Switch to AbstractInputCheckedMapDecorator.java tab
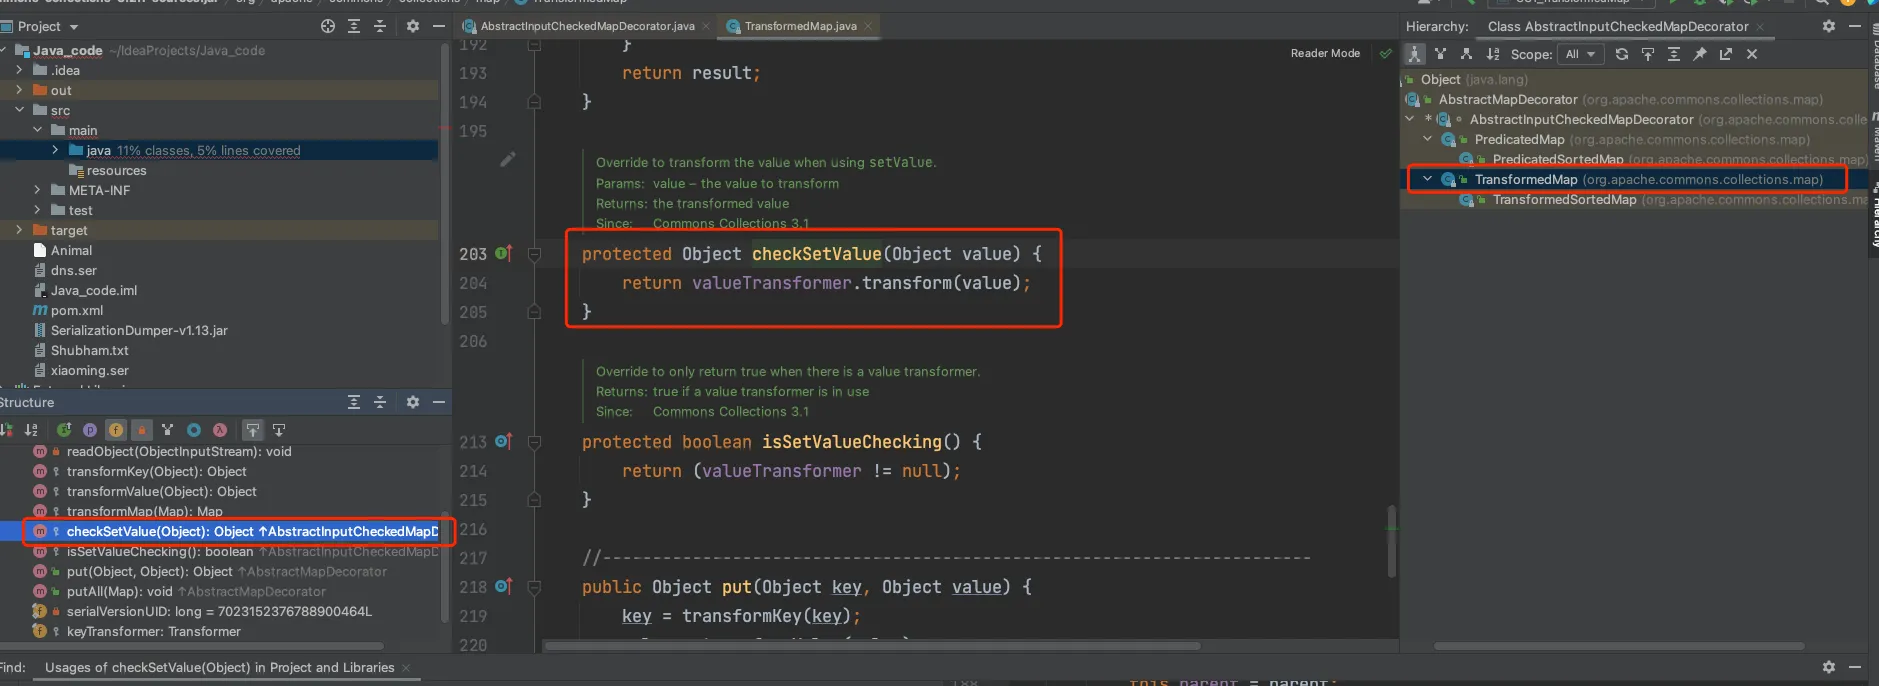The width and height of the screenshot is (1879, 686). pos(586,26)
